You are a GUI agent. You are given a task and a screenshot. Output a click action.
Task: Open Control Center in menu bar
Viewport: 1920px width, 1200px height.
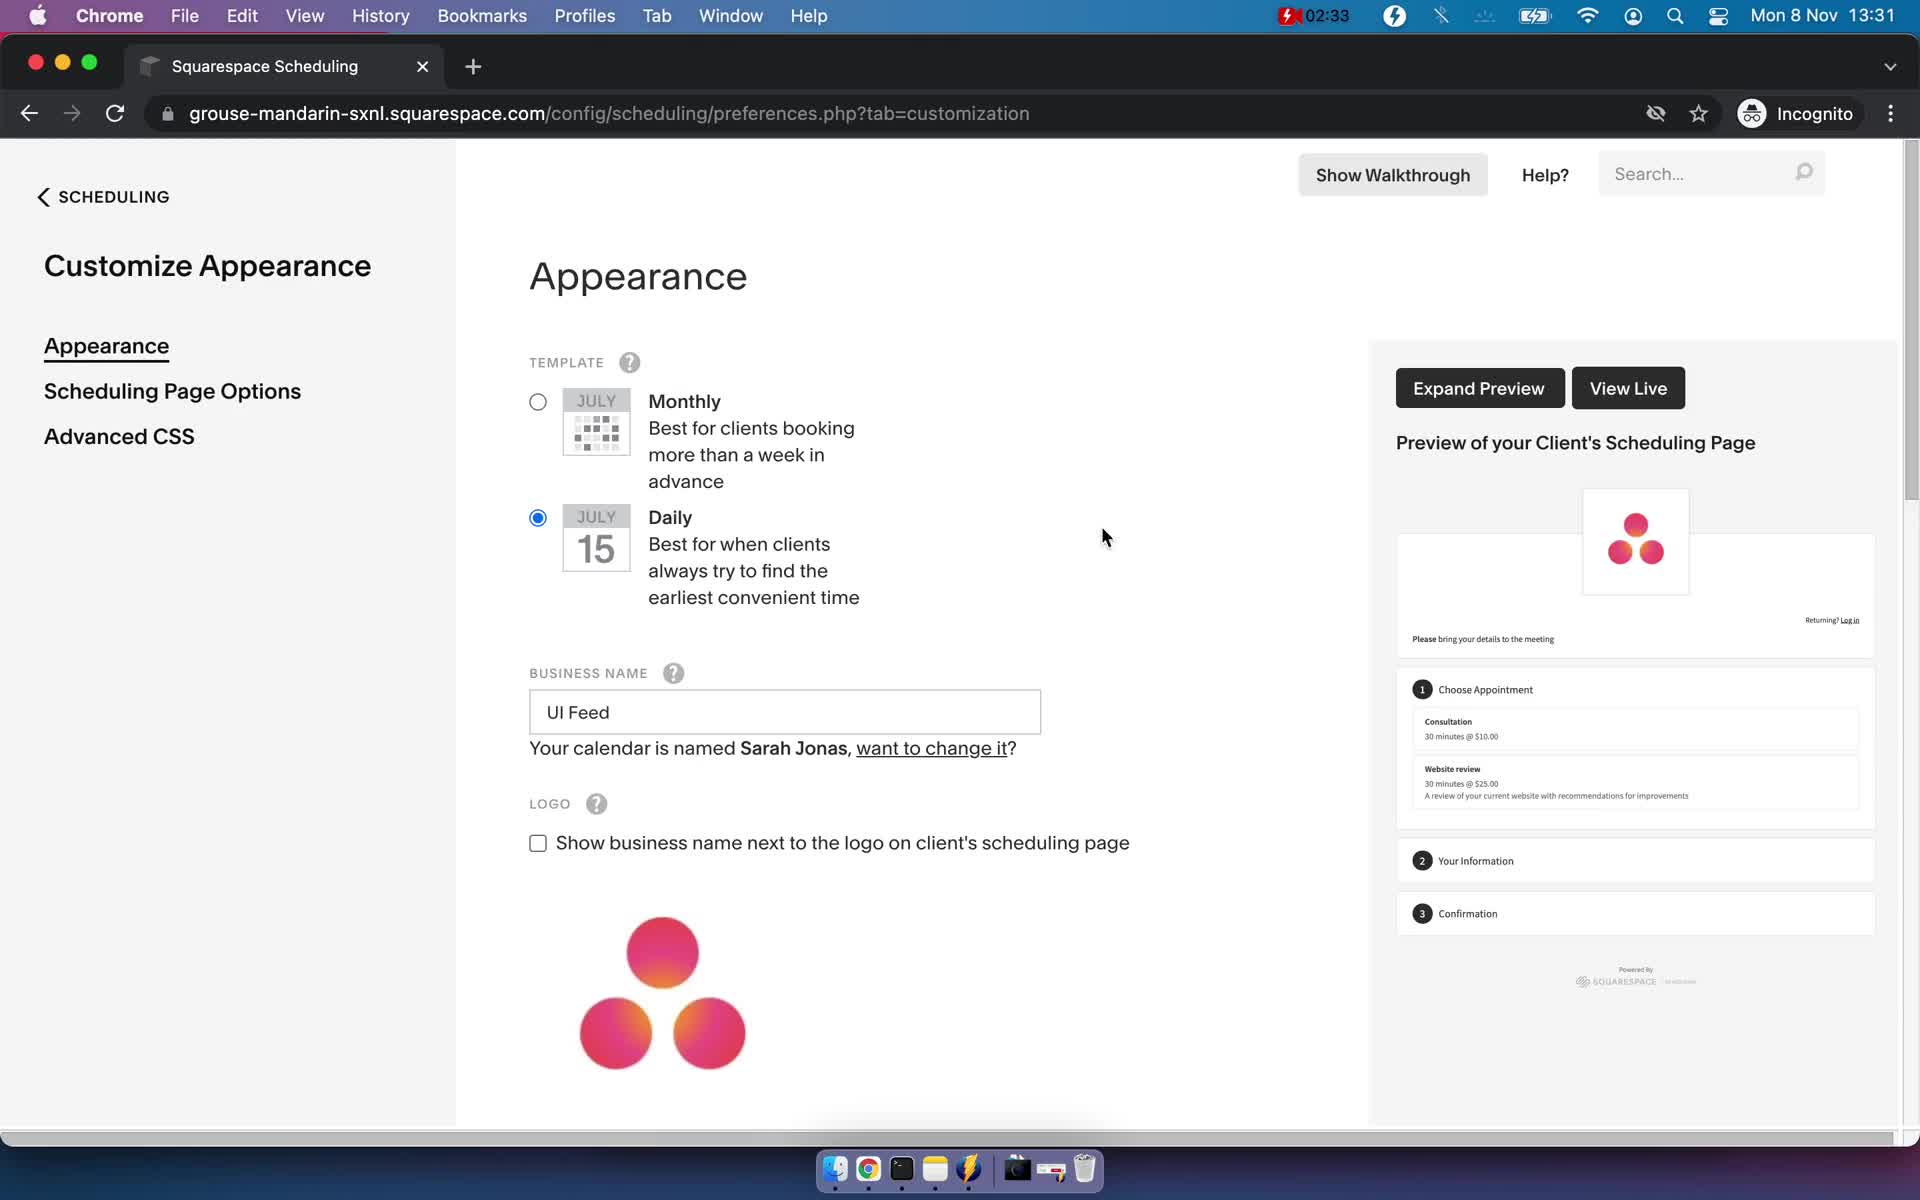click(1718, 16)
